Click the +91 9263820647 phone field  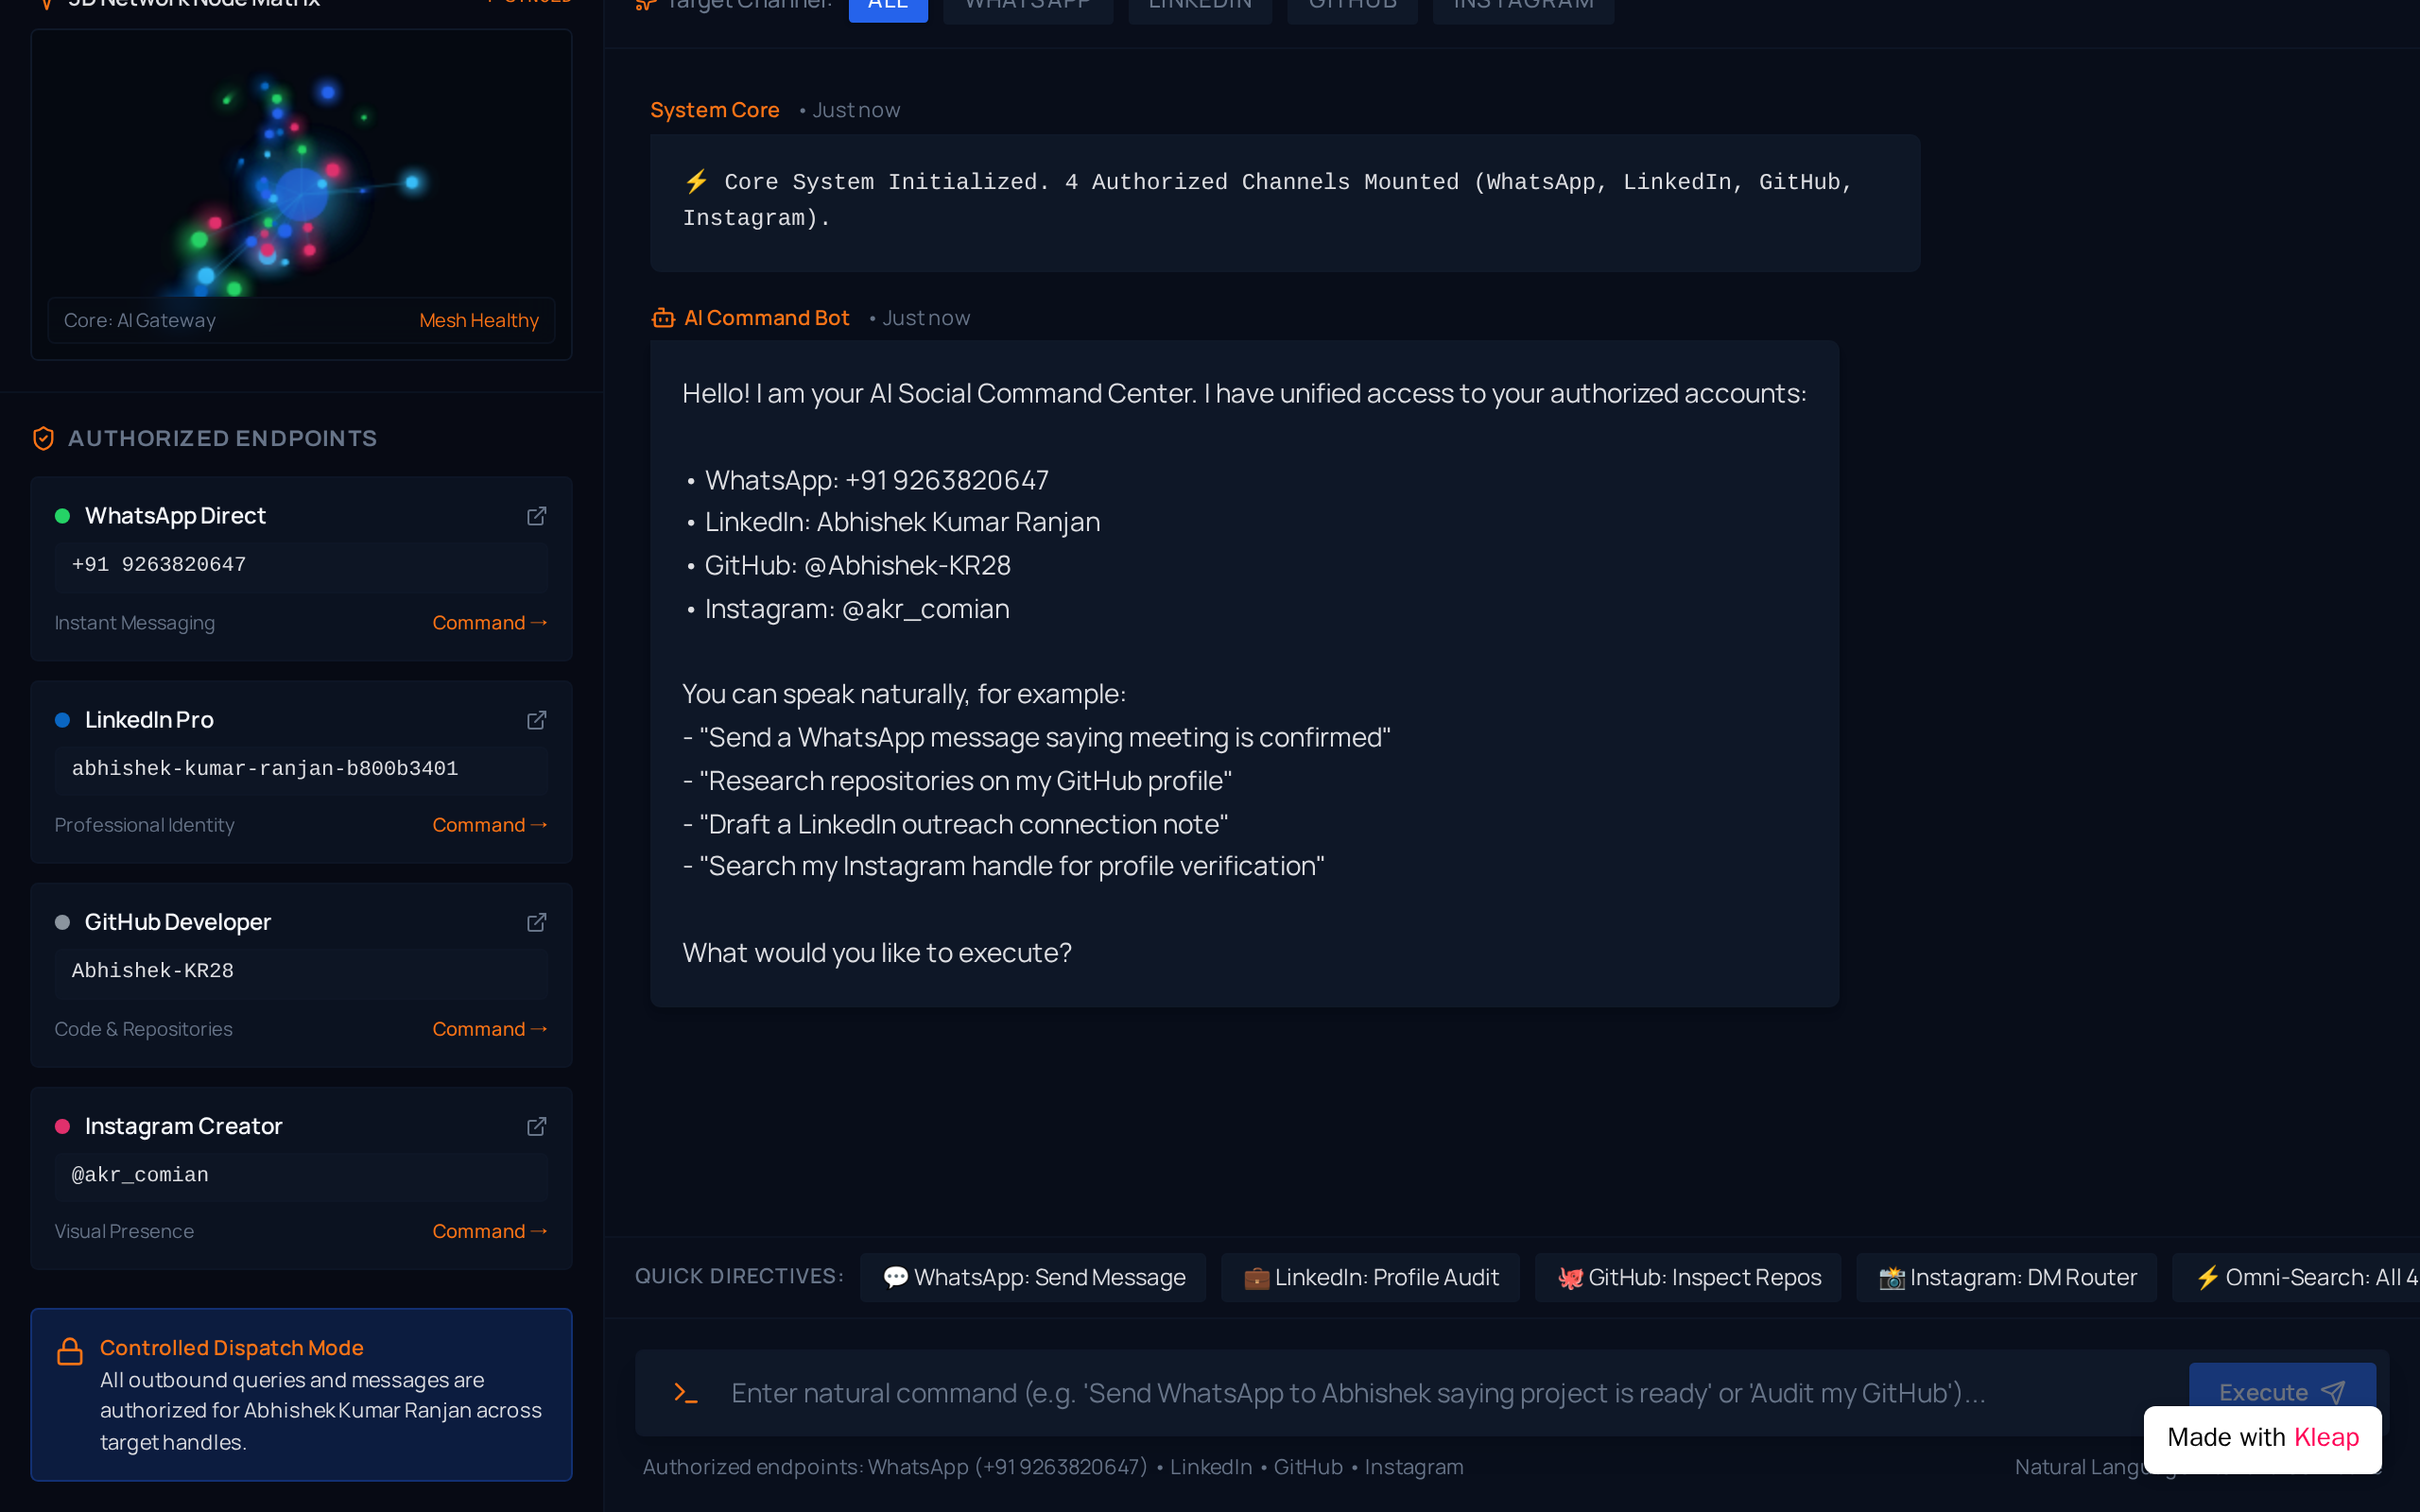301,565
